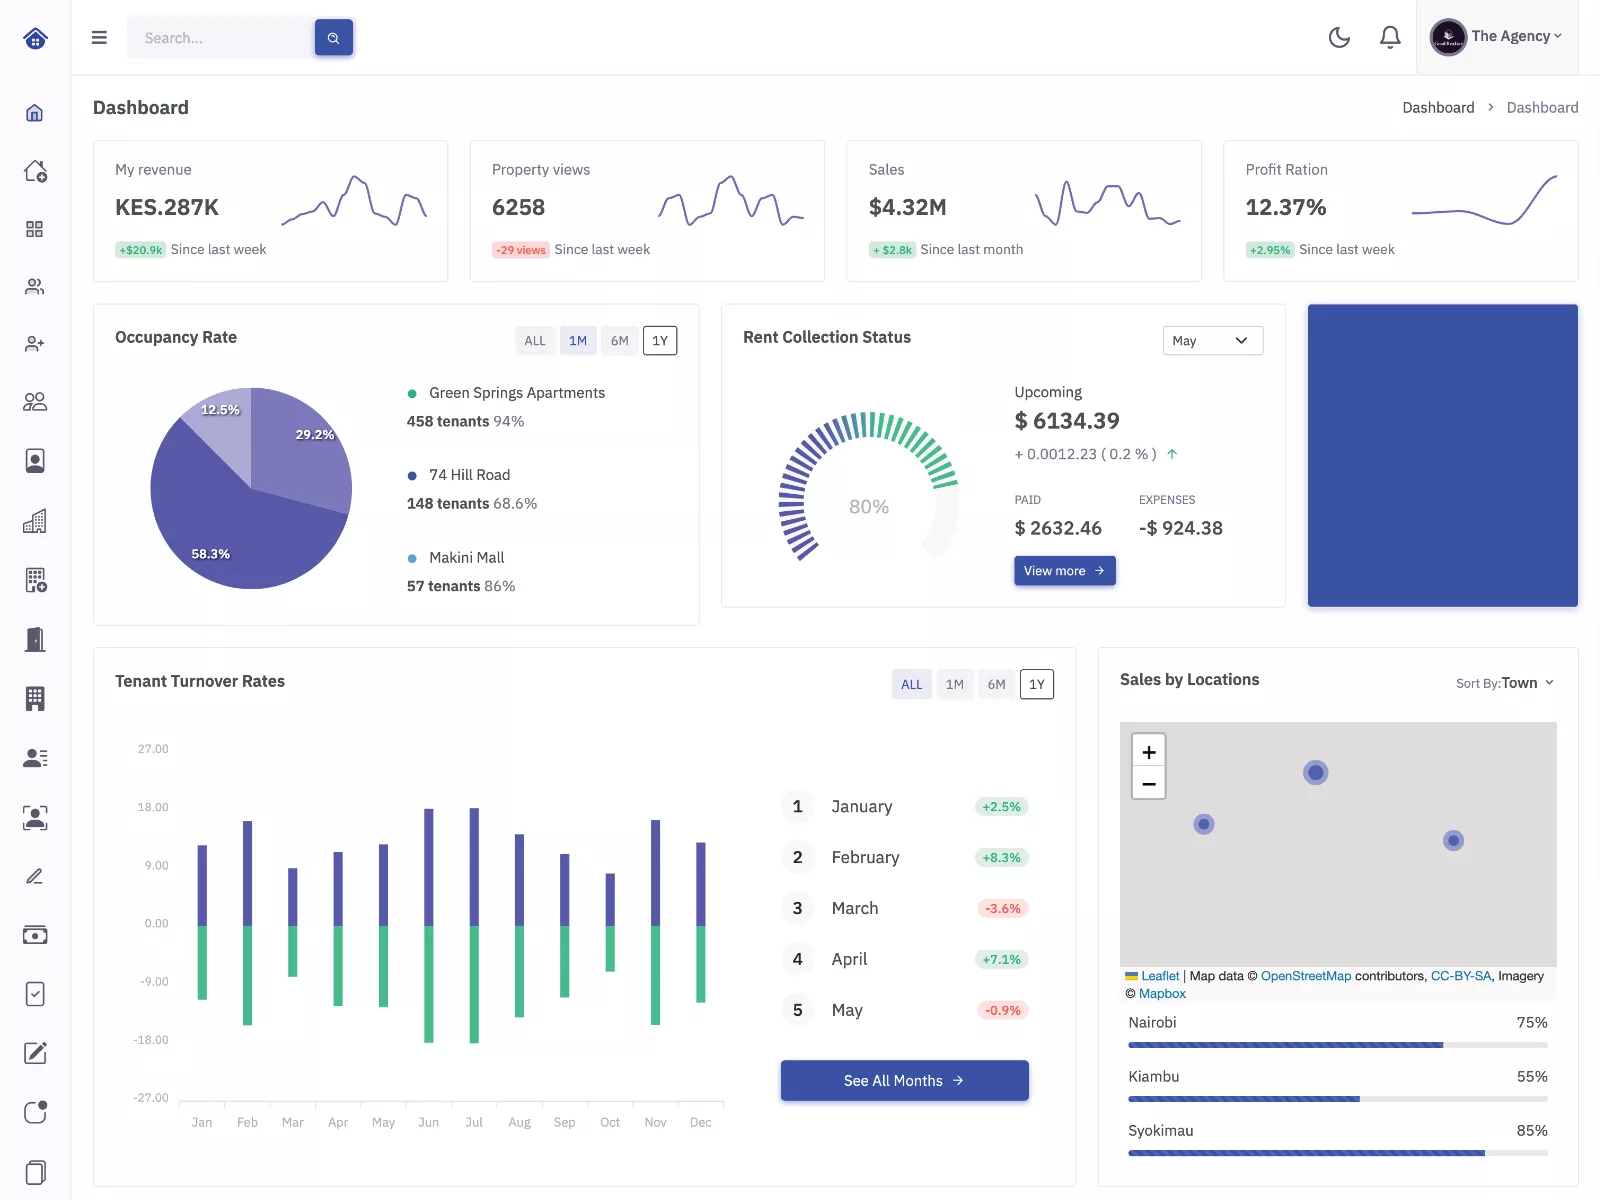Viewport: 1600px width, 1200px height.
Task: Open the copy documents sidebar icon
Action: [x=35, y=1172]
